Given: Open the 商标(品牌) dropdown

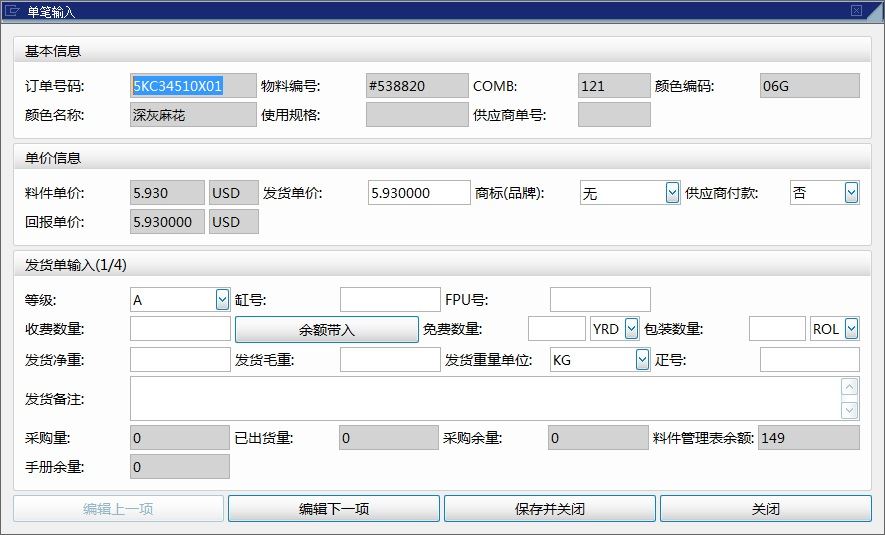Looking at the screenshot, I should [672, 193].
